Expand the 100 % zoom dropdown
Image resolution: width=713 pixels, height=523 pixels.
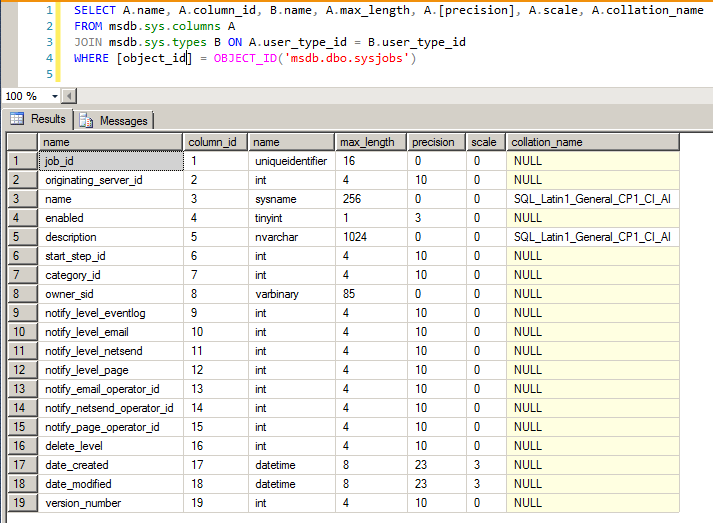click(x=55, y=96)
